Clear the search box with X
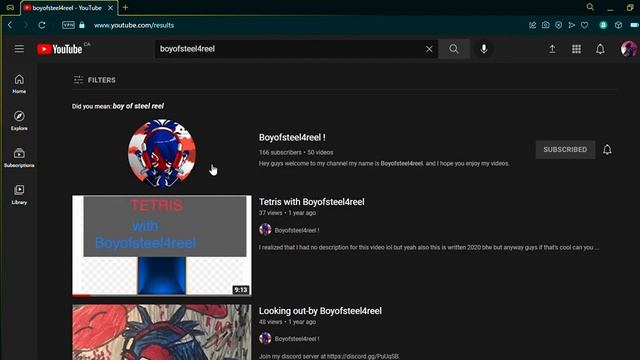Viewport: 640px width, 360px height. (x=429, y=49)
